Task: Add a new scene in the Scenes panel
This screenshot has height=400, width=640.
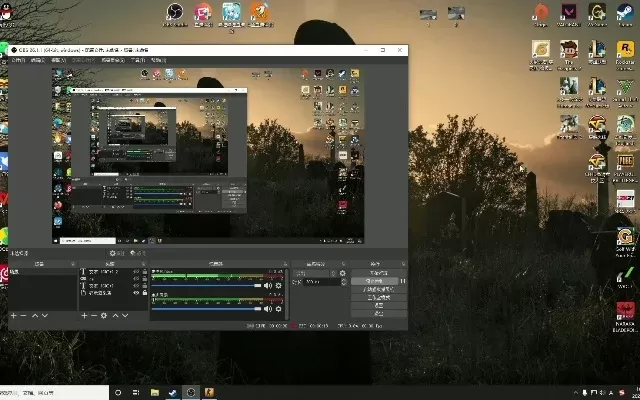Action: (x=13, y=315)
